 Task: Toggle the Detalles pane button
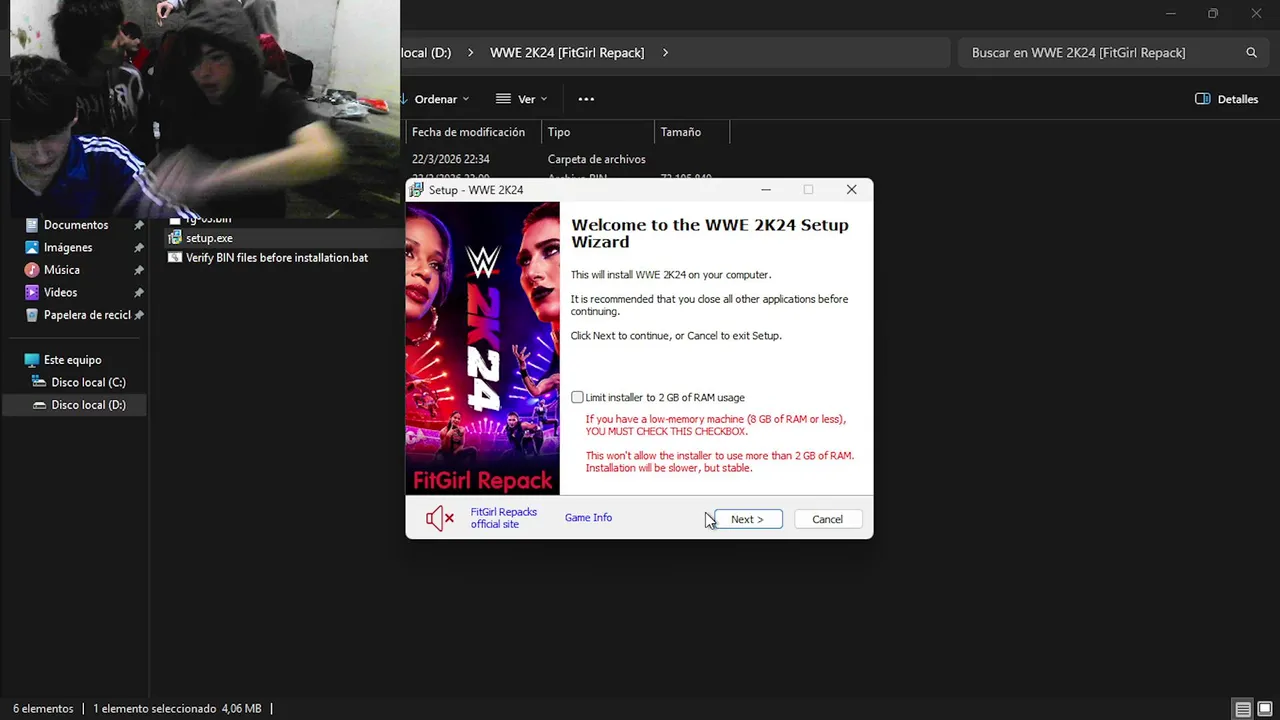pyautogui.click(x=1227, y=99)
